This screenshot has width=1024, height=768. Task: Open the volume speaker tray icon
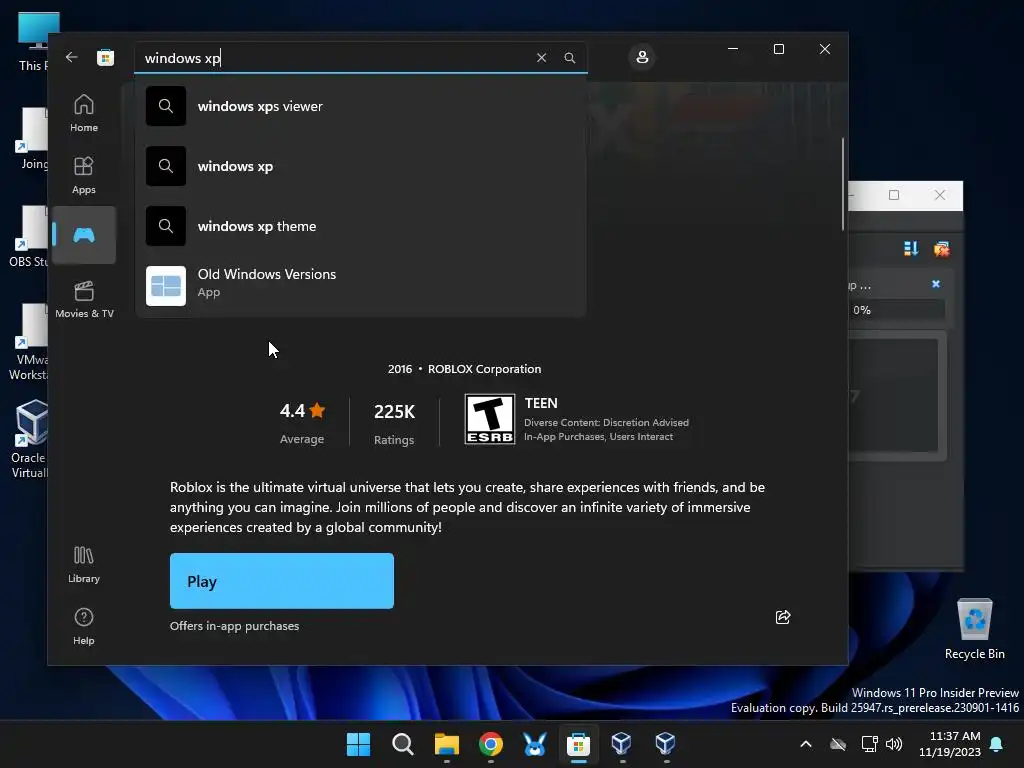pyautogui.click(x=894, y=744)
